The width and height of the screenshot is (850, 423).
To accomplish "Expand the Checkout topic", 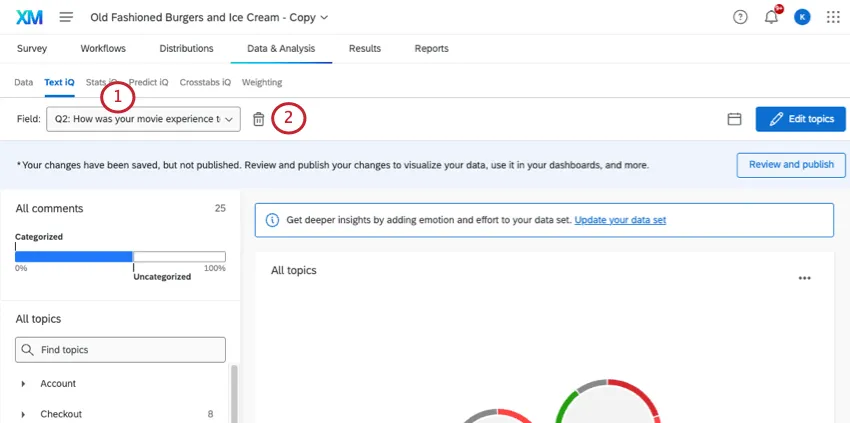I will point(23,414).
